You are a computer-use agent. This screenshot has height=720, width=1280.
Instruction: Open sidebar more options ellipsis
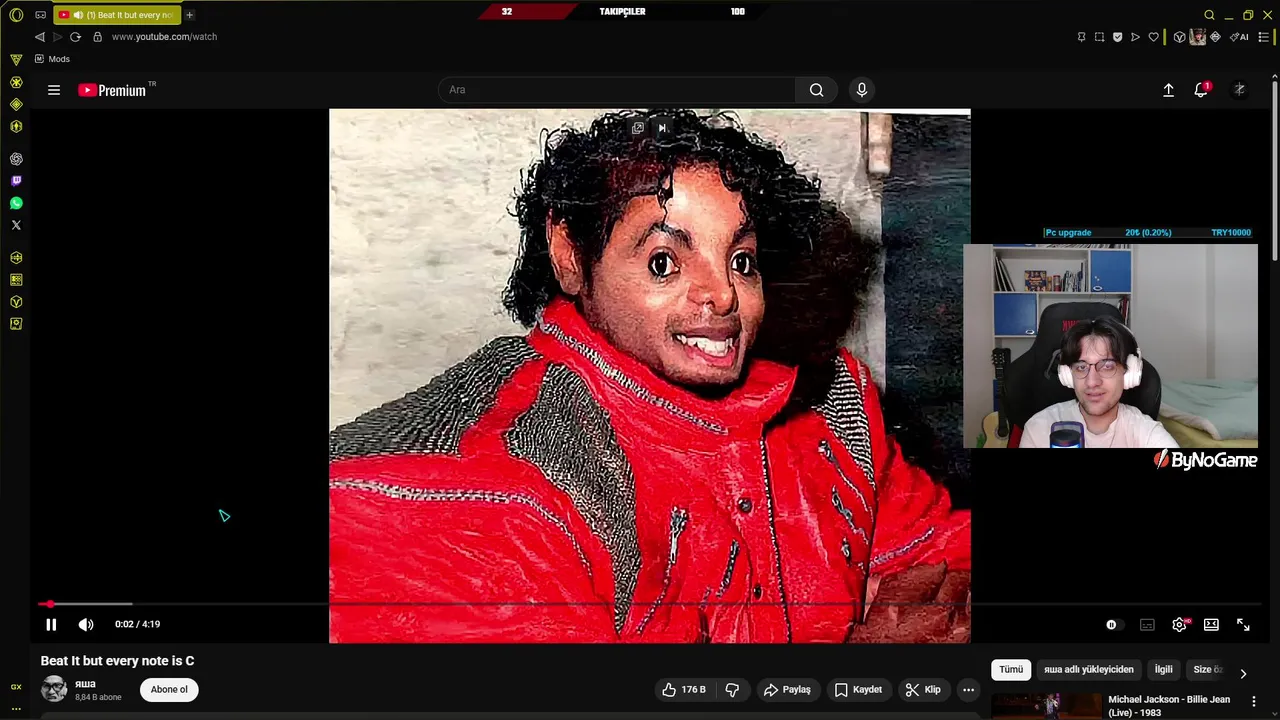click(16, 708)
